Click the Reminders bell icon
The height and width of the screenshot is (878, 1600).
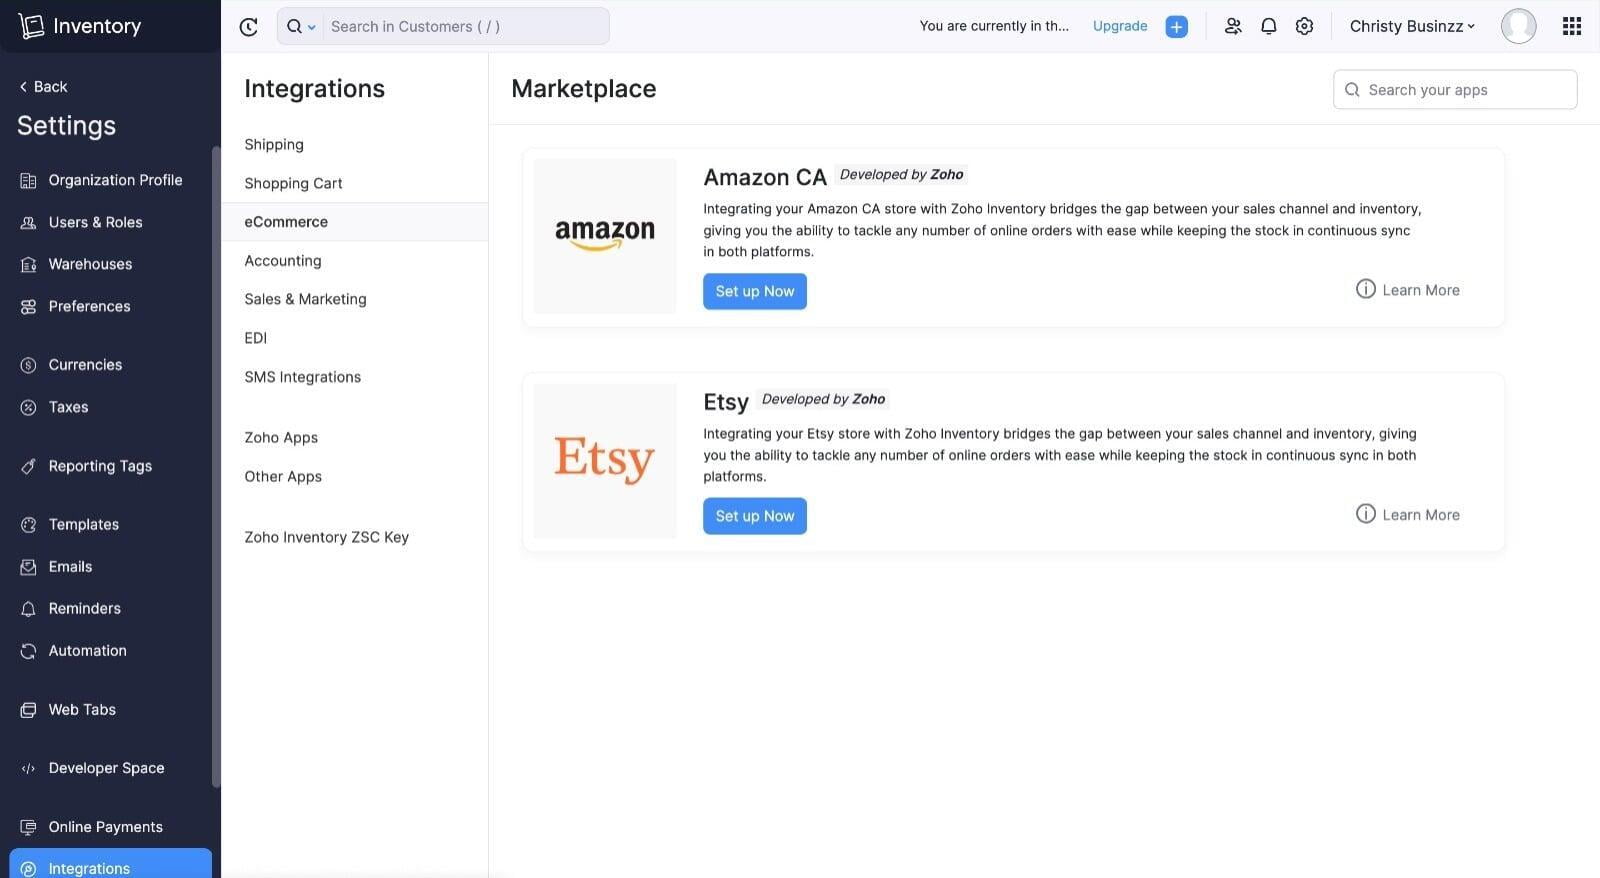[28, 609]
